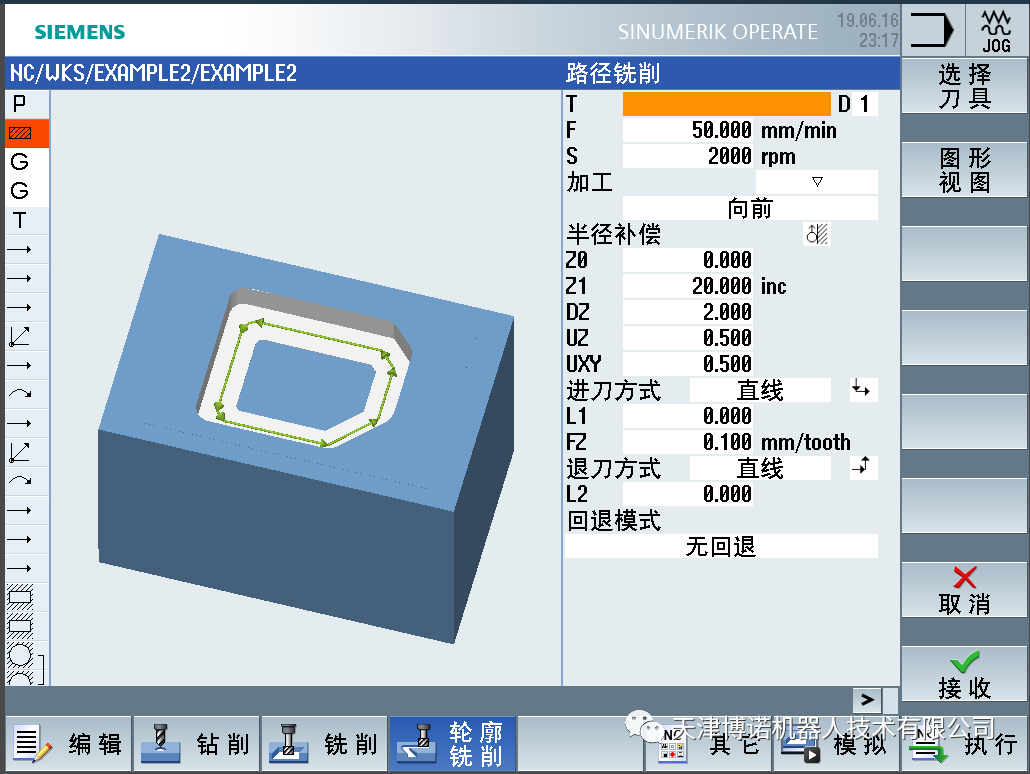Click the radius compensation direction icon
1030x774 pixels.
pos(817,235)
